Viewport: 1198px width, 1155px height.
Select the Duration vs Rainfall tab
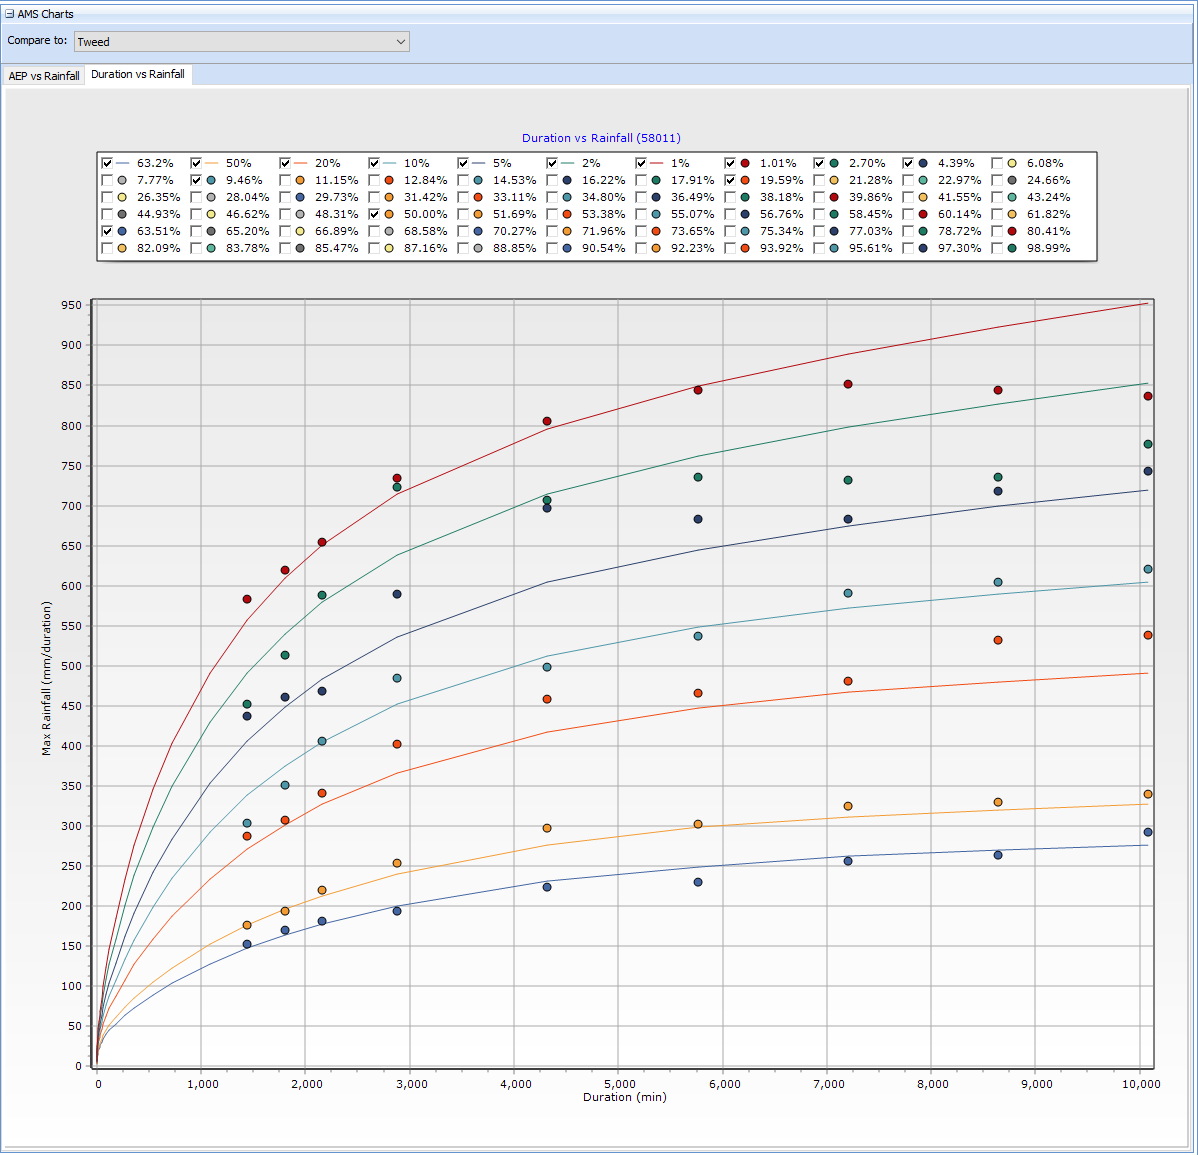(x=138, y=75)
